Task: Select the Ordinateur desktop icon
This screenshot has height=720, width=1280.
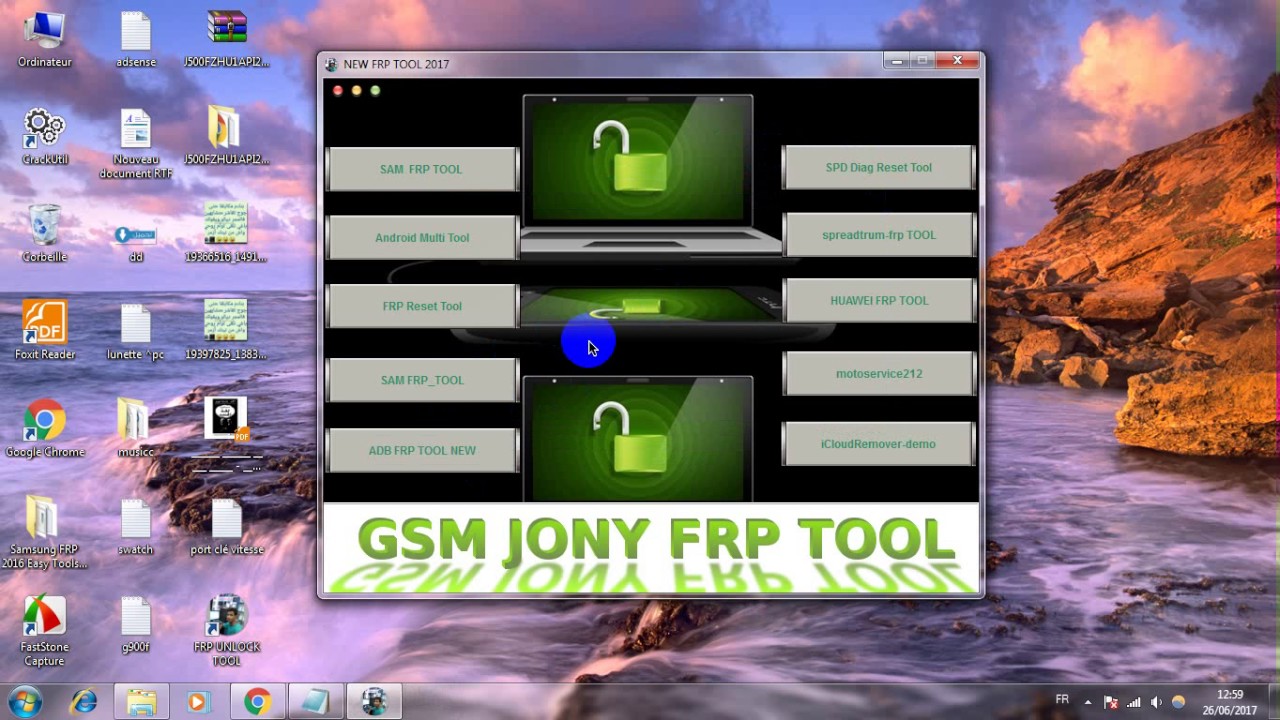Action: tap(45, 40)
